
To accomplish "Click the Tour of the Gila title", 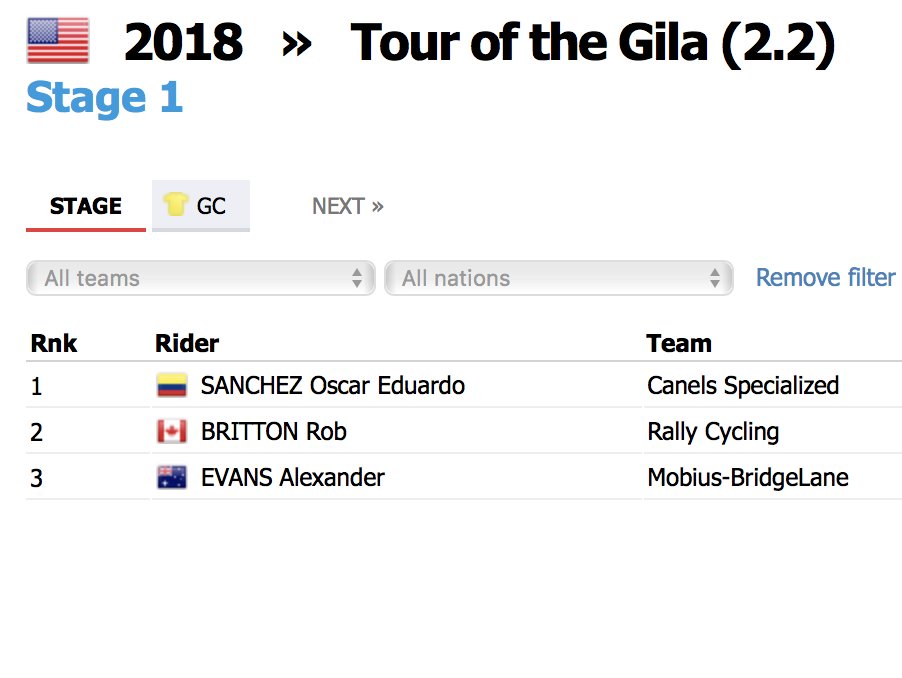I will (592, 43).
